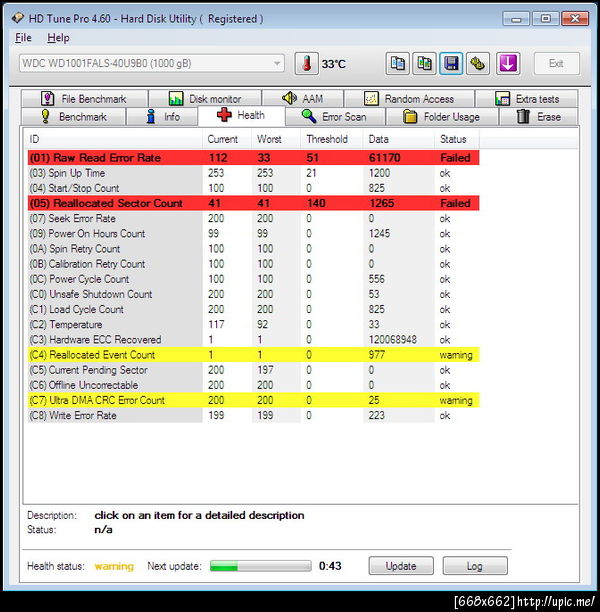
Task: Click the temperature thermometer icon
Action: pos(306,63)
